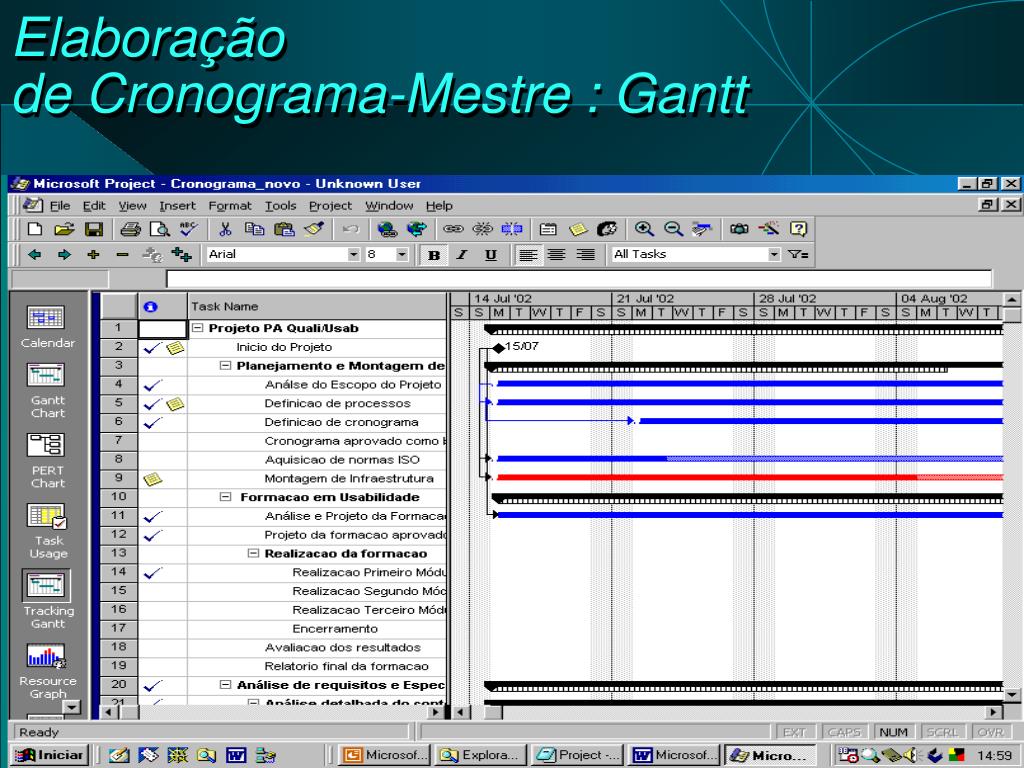Viewport: 1024px width, 768px height.
Task: Copy picture camera icon
Action: click(739, 229)
